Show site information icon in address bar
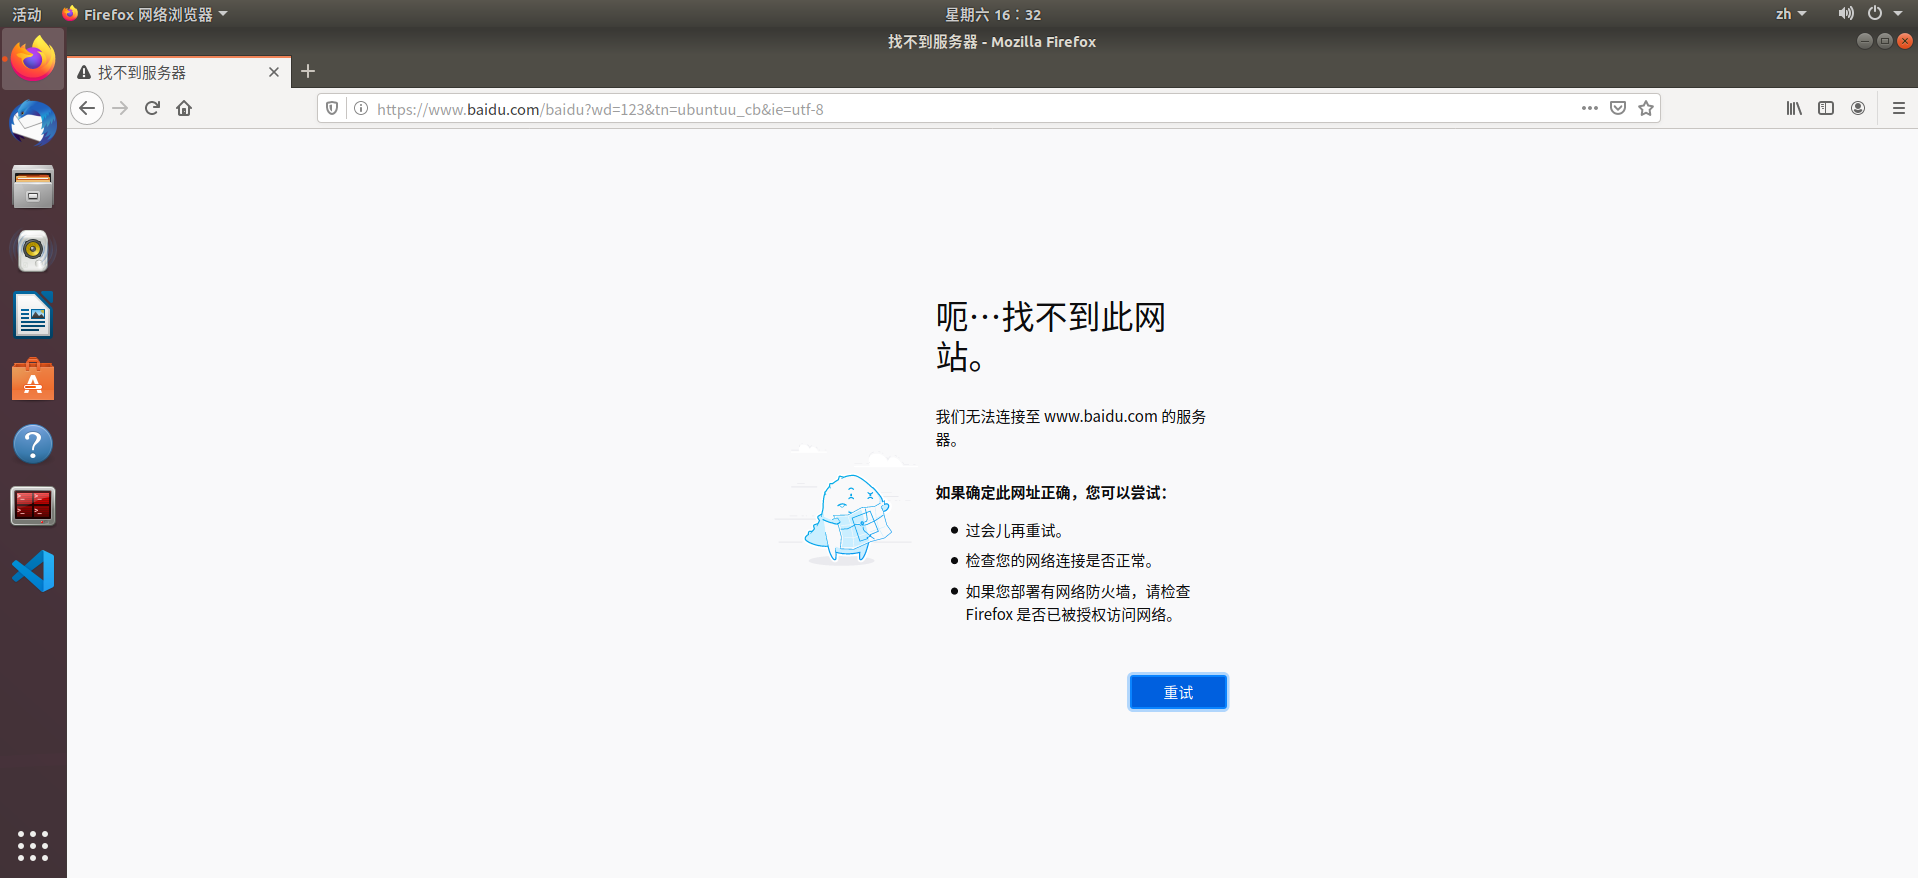The image size is (1918, 878). pos(361,108)
